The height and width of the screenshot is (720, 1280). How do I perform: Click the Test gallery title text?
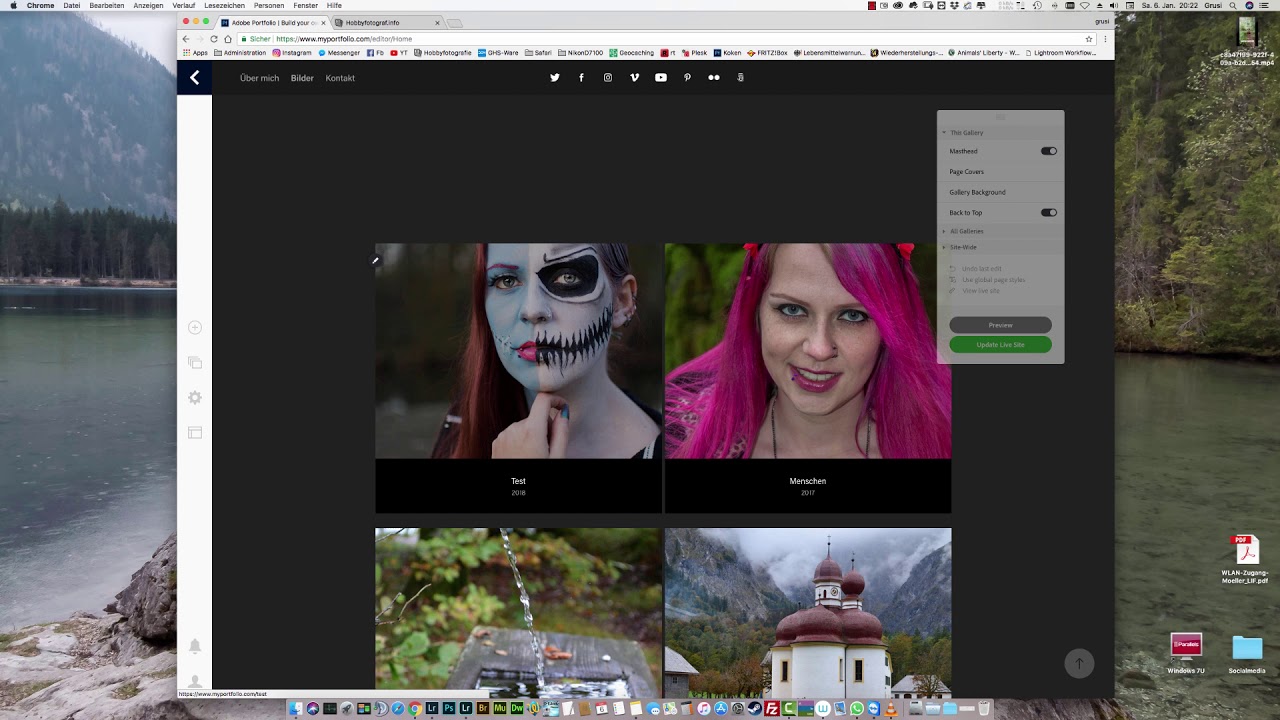[518, 481]
